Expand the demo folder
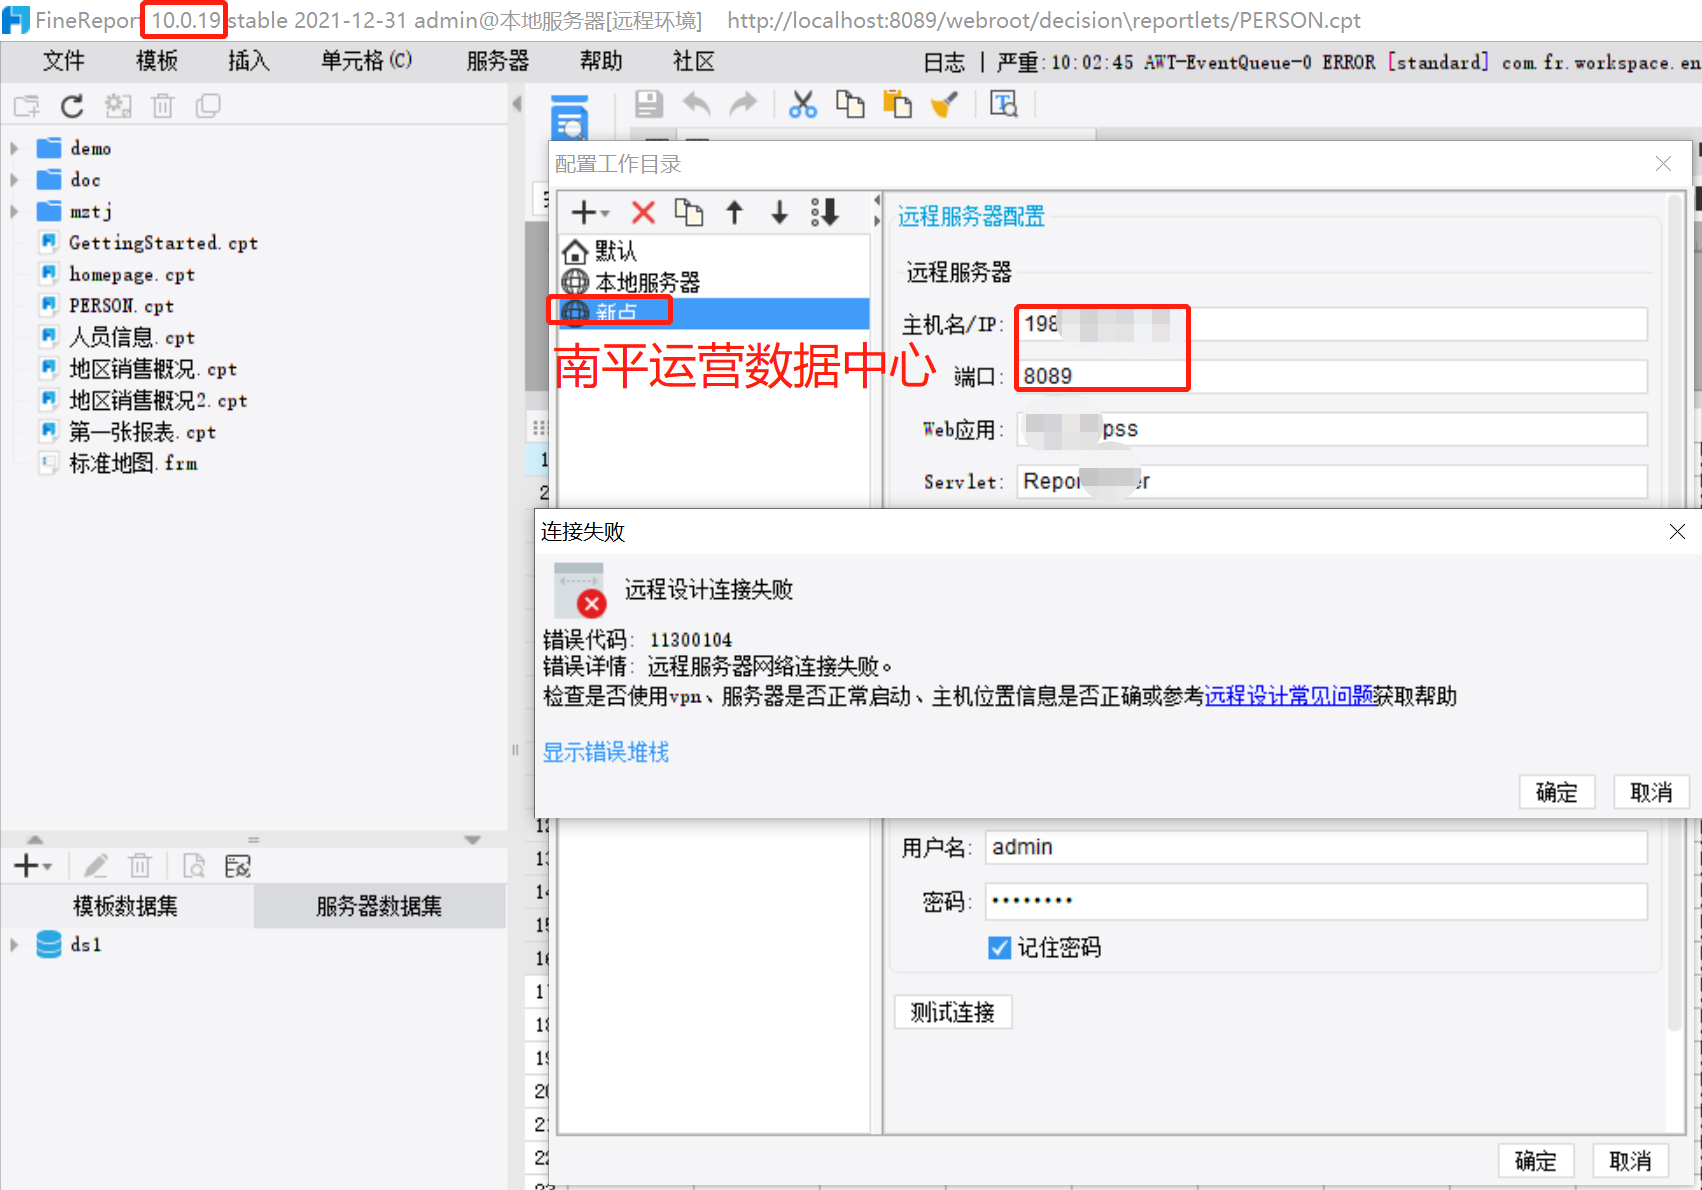 [14, 148]
